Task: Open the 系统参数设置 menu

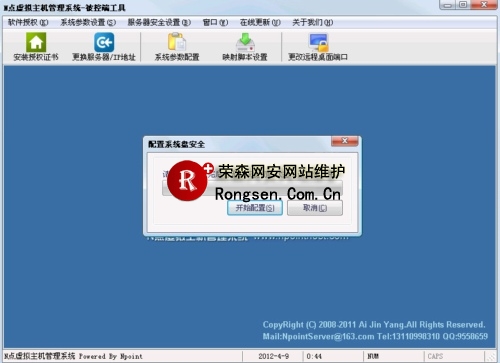Action: 88,22
